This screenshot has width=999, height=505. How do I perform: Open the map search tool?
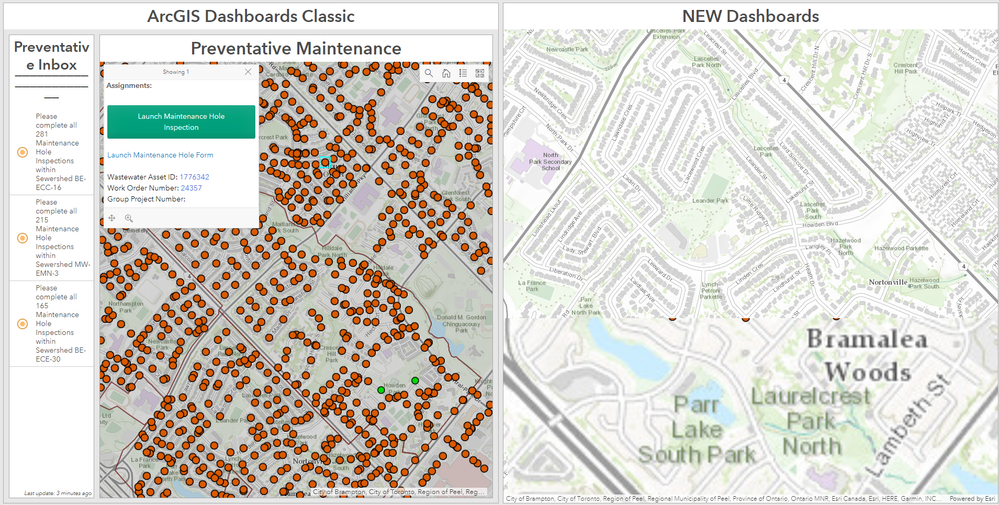(429, 73)
